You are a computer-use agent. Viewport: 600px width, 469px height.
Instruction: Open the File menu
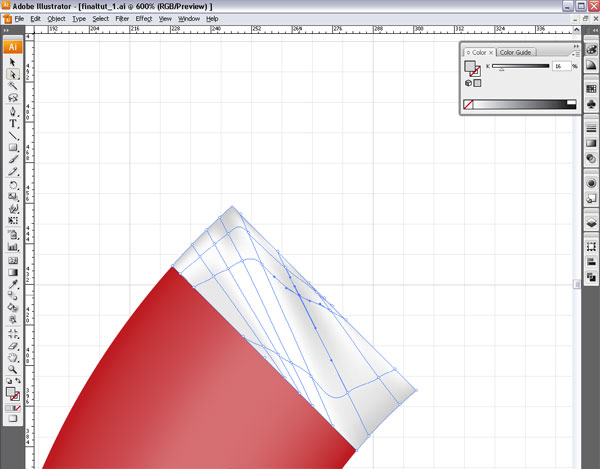tap(19, 19)
